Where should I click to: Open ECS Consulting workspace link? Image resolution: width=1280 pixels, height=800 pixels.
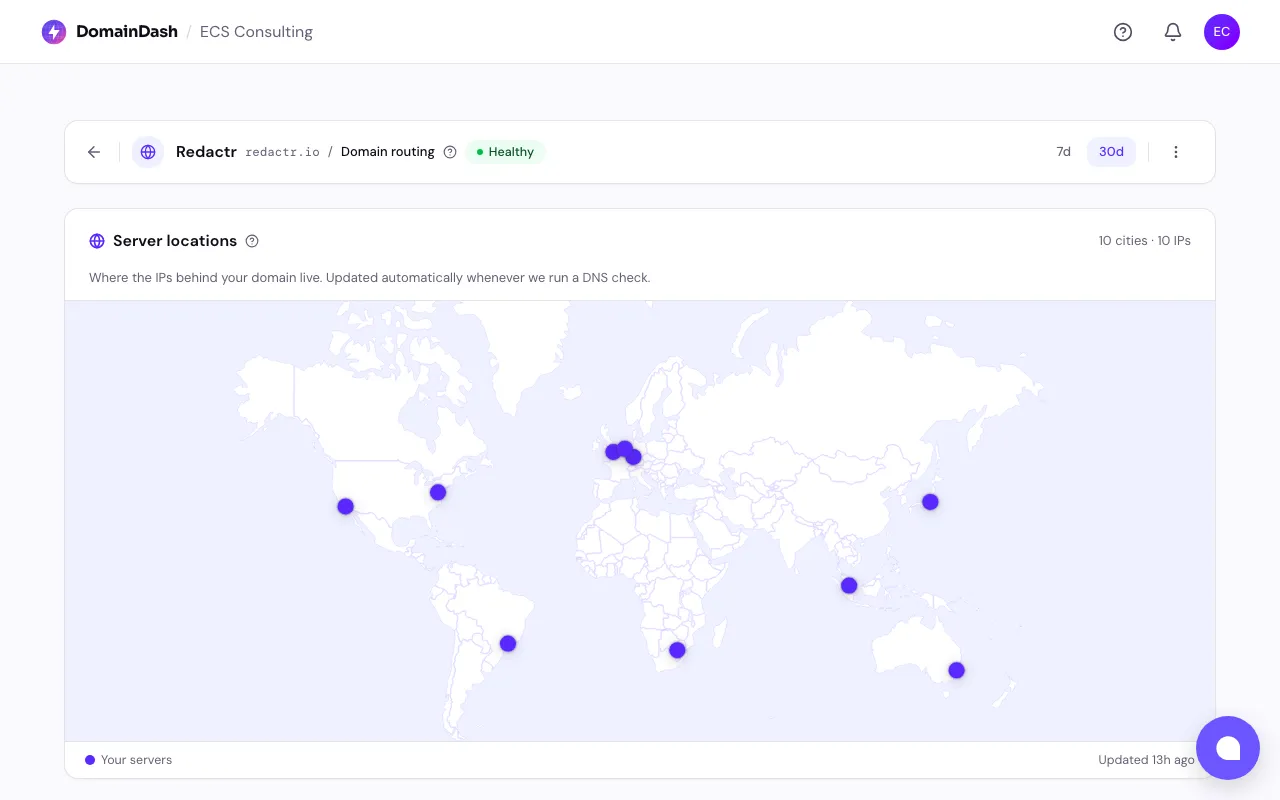pyautogui.click(x=256, y=32)
